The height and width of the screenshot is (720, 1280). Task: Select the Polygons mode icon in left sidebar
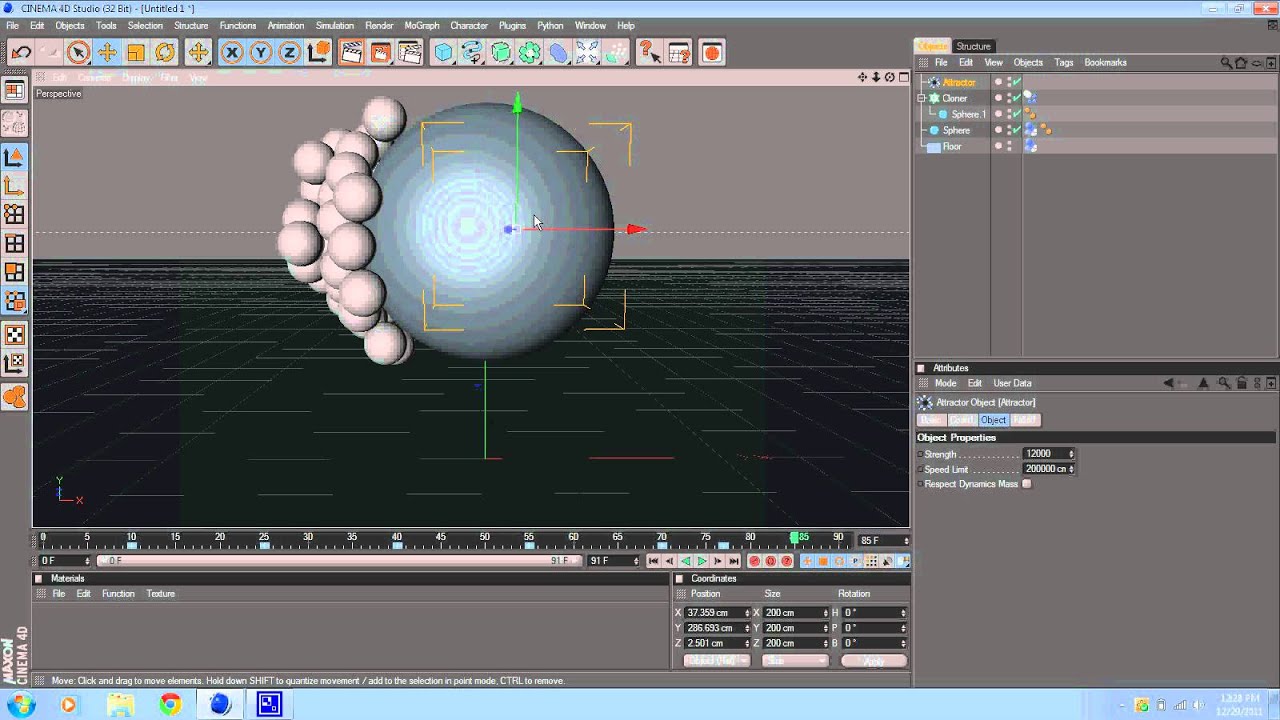coord(14,272)
